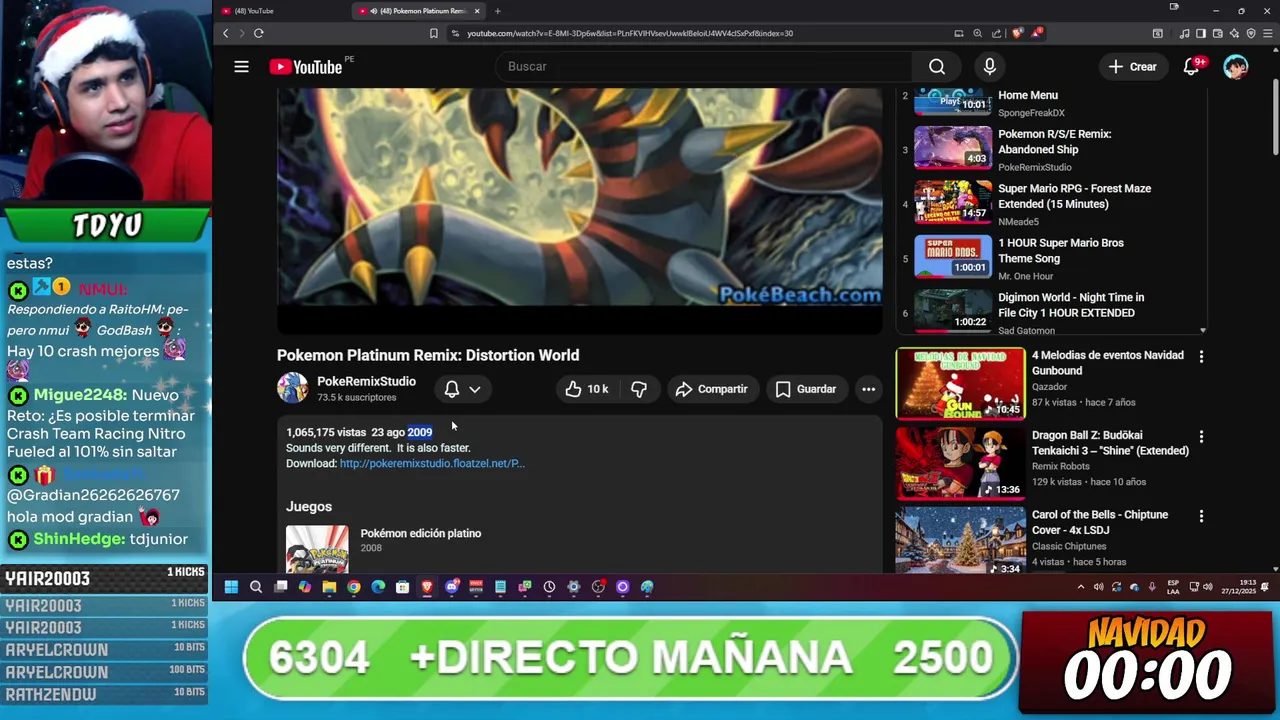Select the Pokemon Platinum Remix tab
The width and height of the screenshot is (1280, 720).
(x=418, y=11)
